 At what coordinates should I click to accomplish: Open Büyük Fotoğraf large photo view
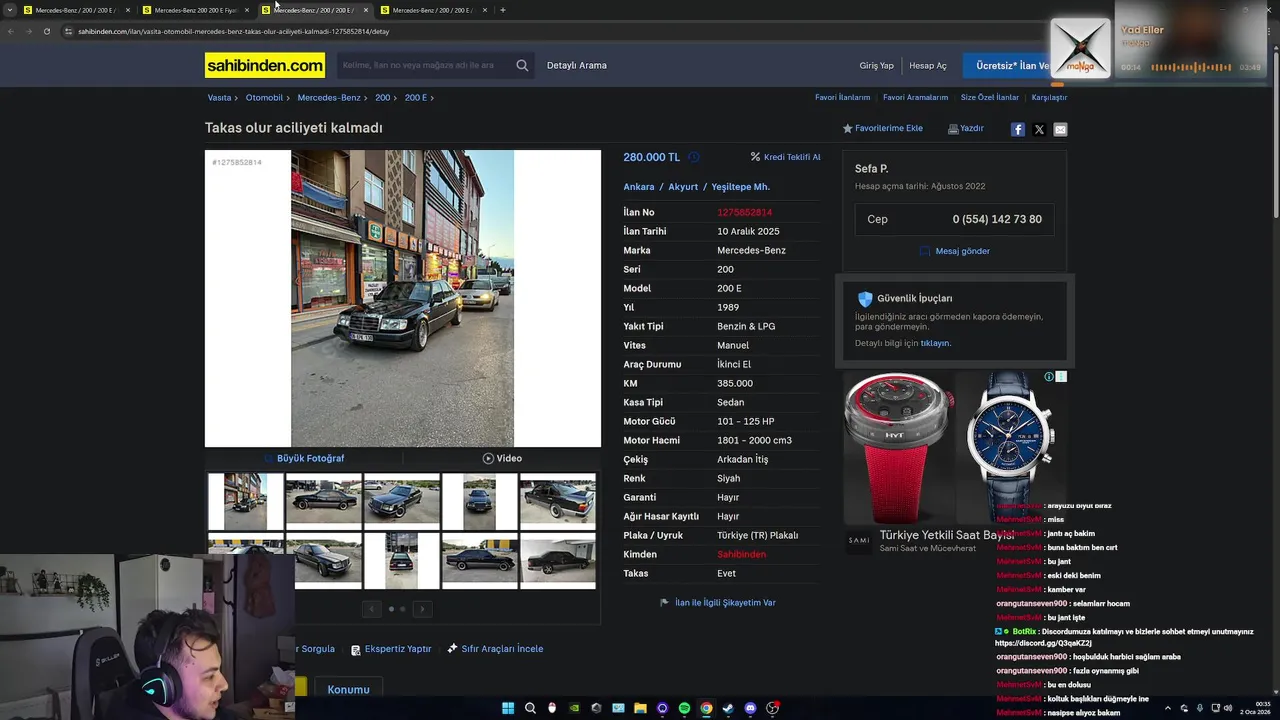tap(304, 458)
